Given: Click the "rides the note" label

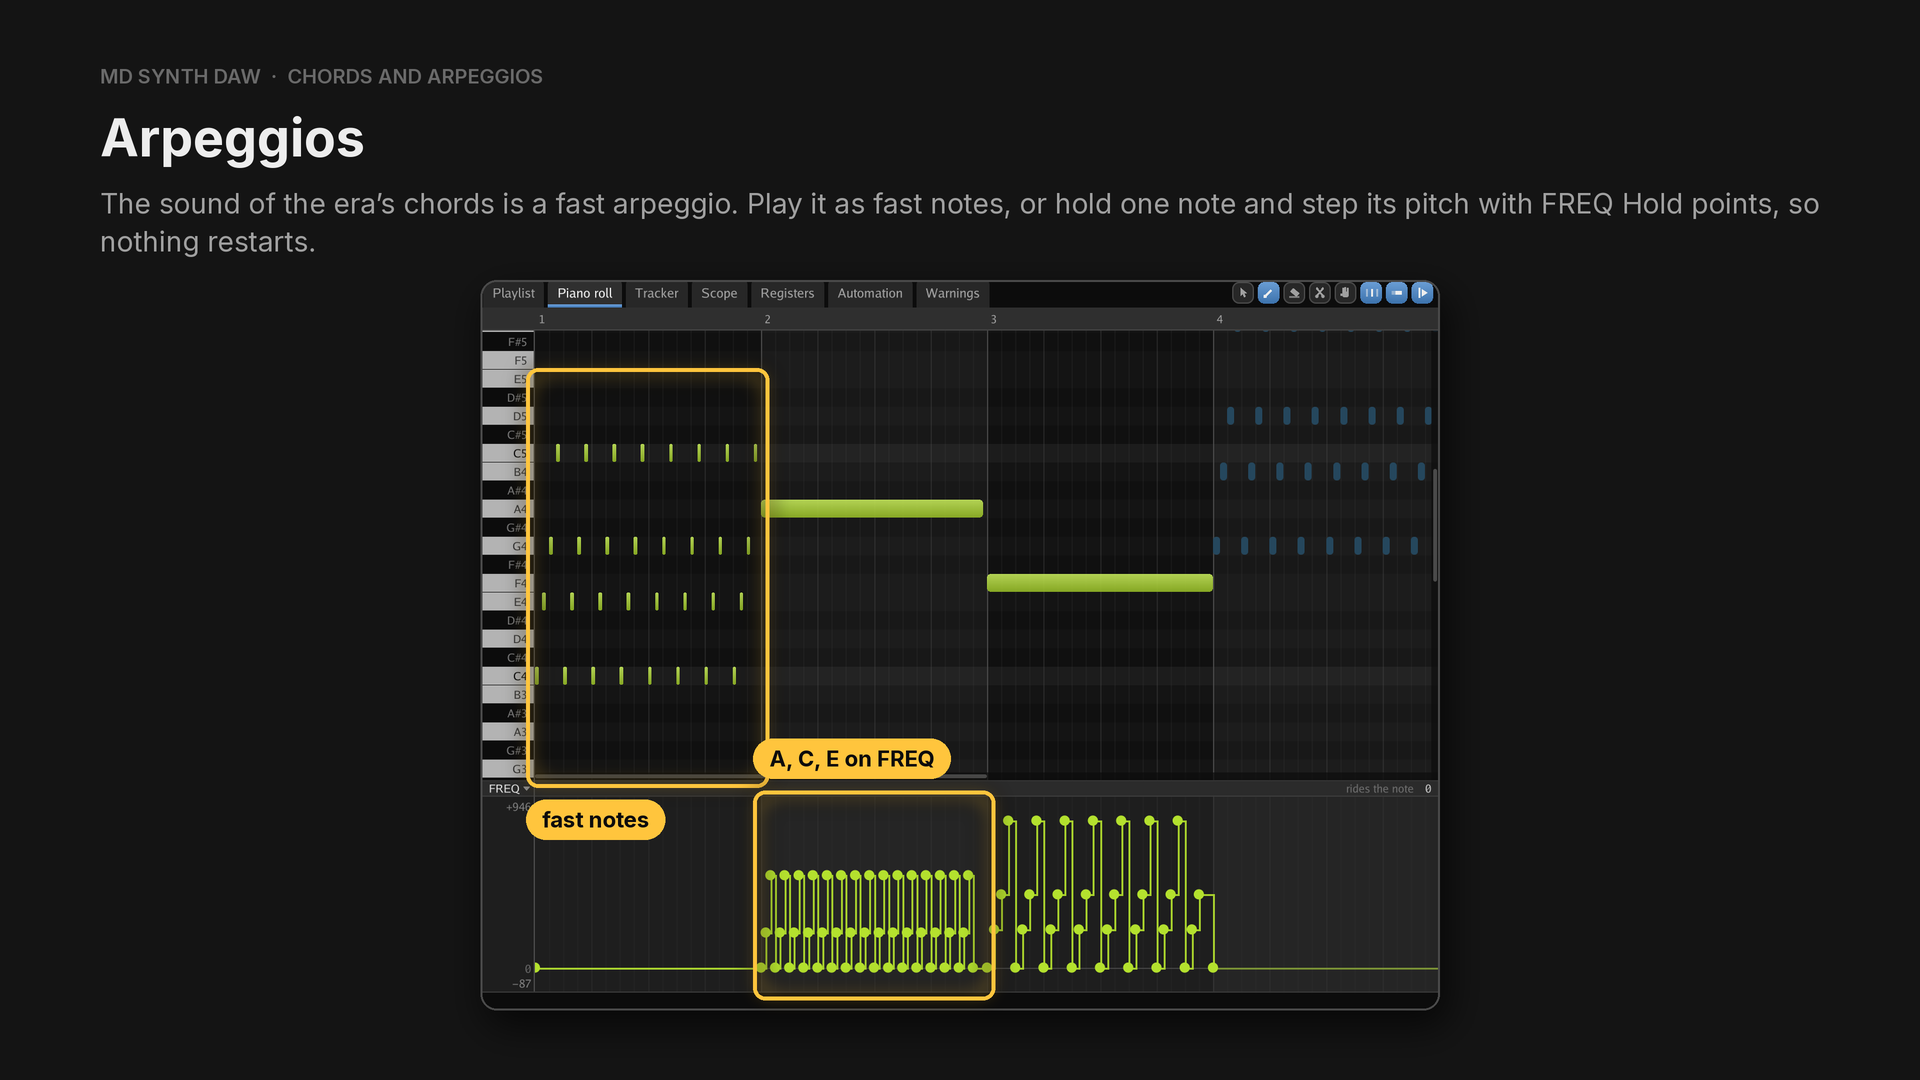Looking at the screenshot, I should 1379,789.
